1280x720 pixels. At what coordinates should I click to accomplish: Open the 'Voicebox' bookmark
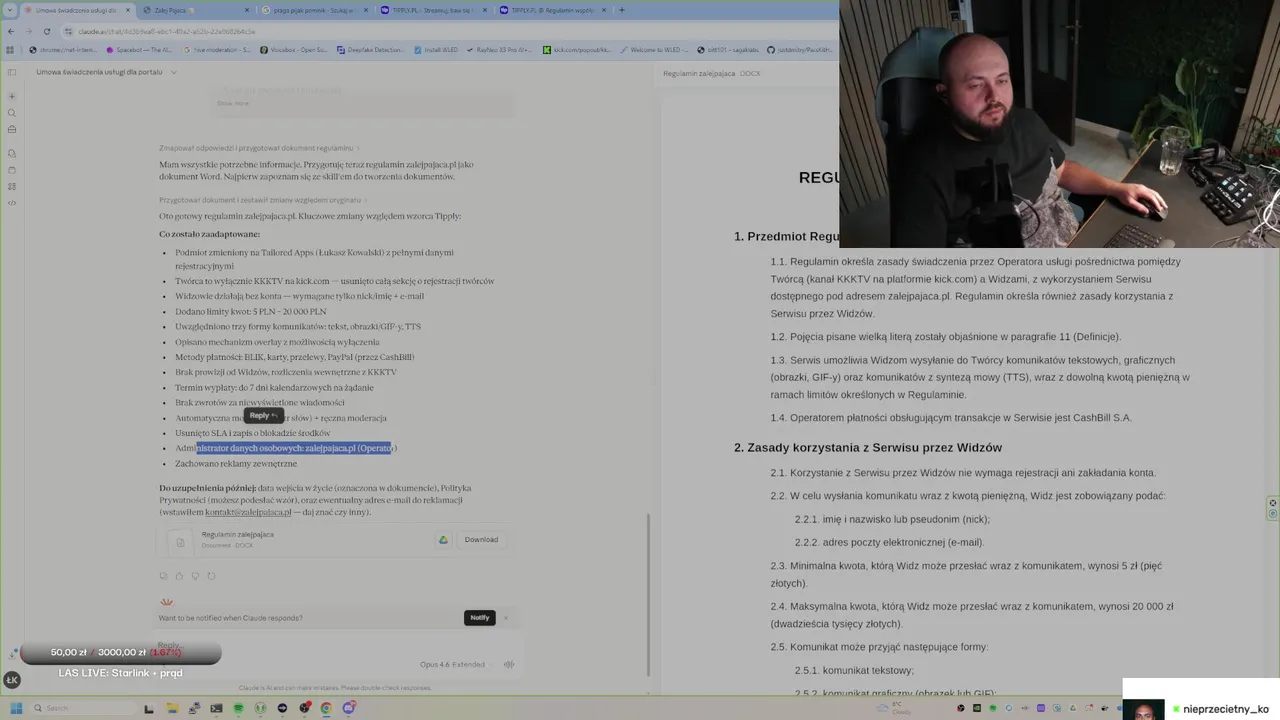coord(294,49)
